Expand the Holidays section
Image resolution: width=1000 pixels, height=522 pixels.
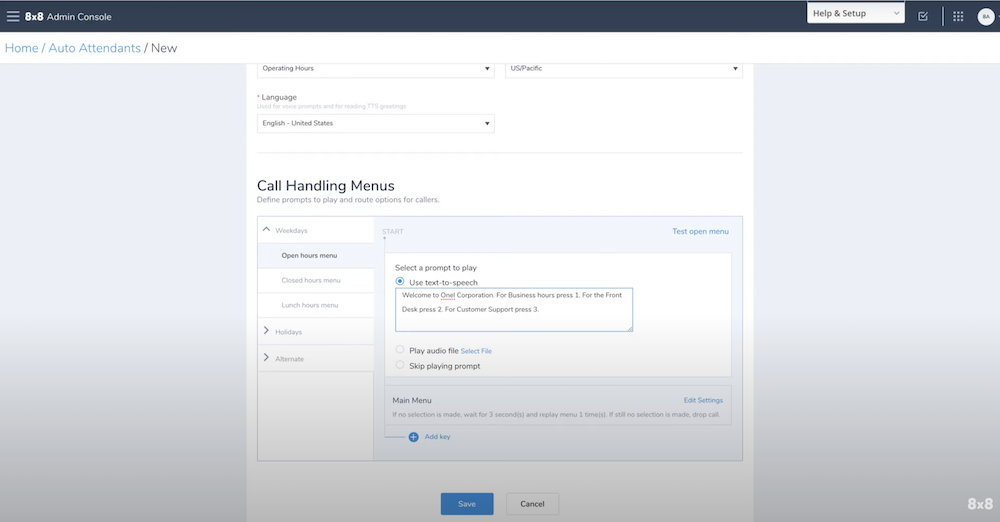(267, 331)
